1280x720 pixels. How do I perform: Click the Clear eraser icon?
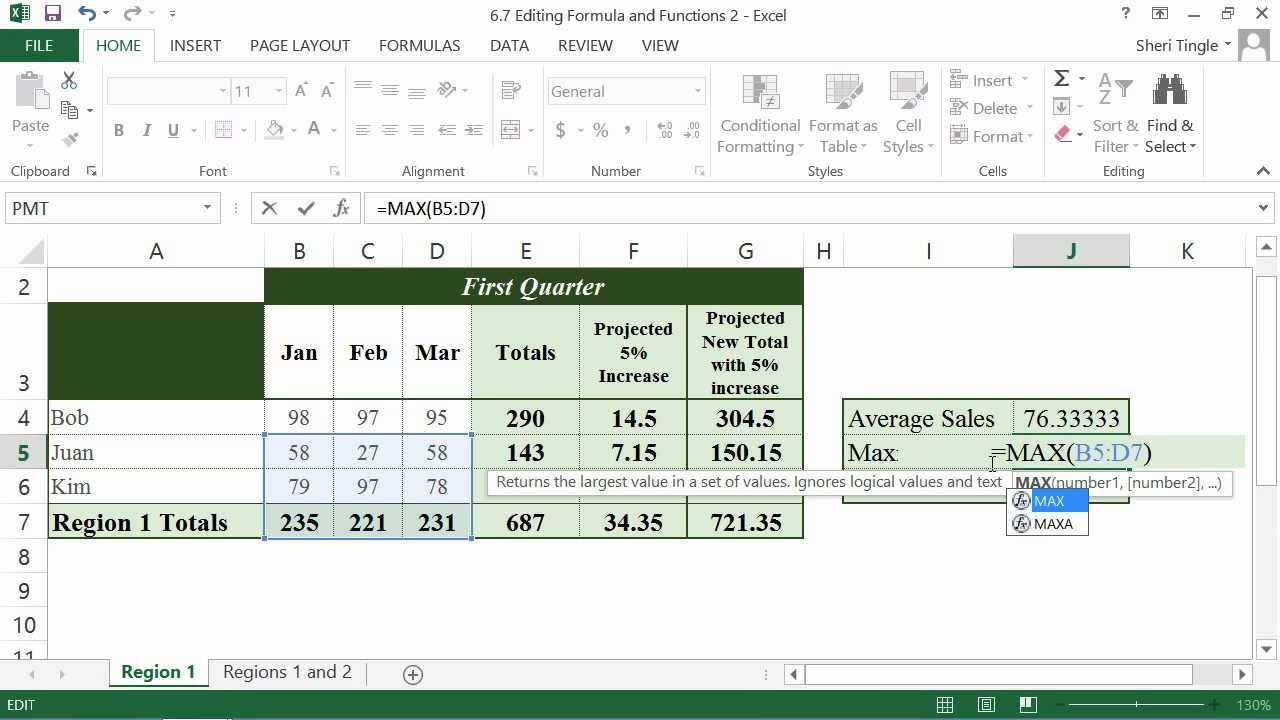click(x=1061, y=134)
